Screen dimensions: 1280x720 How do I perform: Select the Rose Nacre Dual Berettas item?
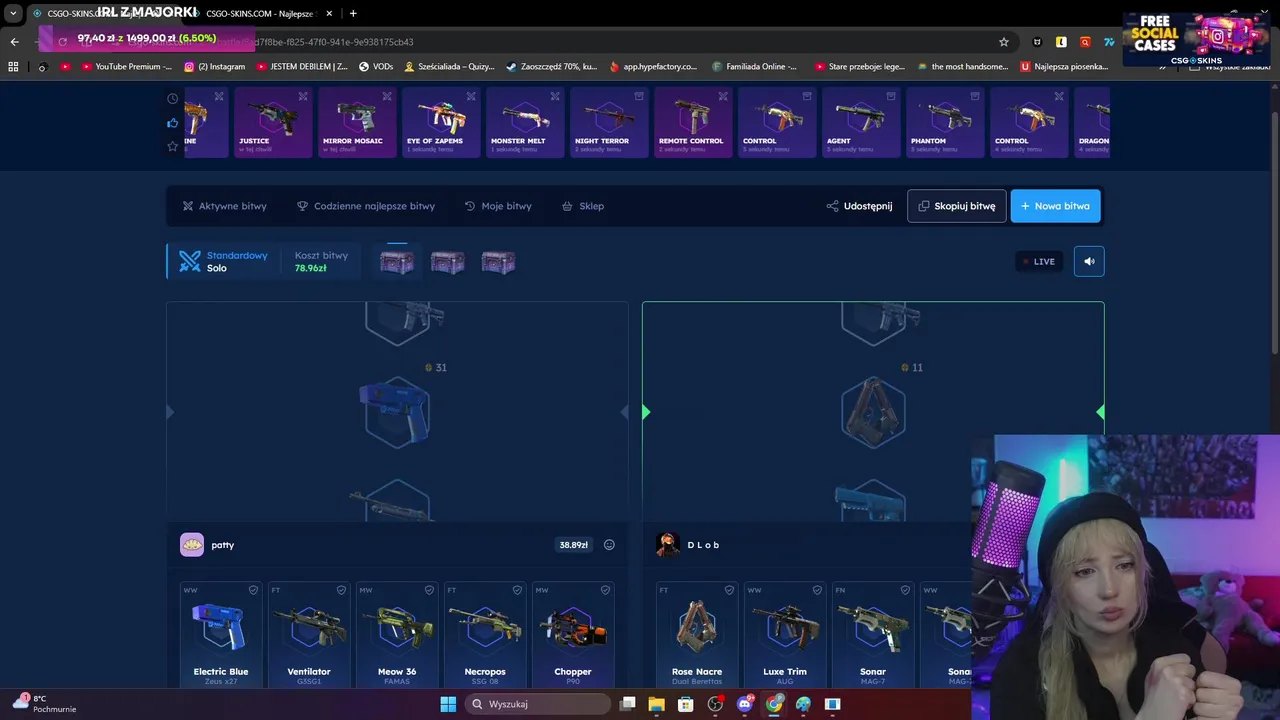tap(697, 634)
